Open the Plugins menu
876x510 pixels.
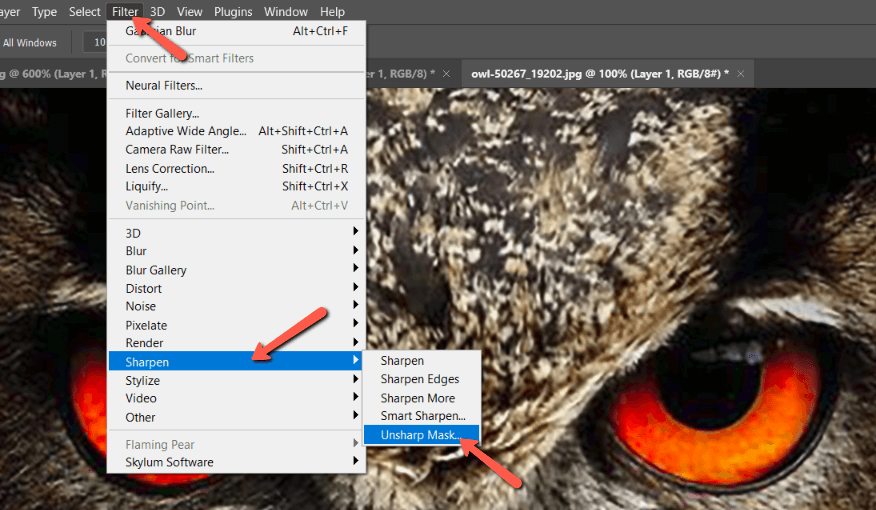click(232, 12)
